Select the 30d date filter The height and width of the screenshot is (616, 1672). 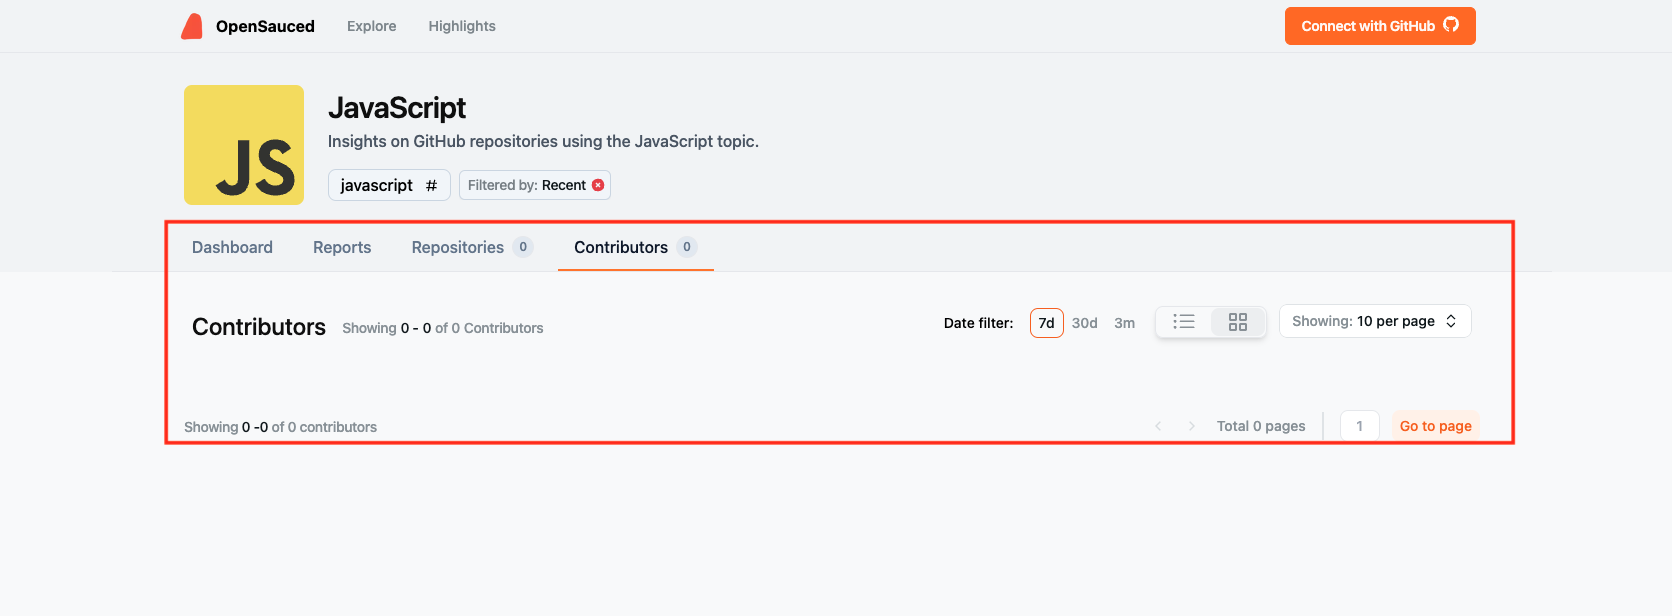click(1084, 322)
